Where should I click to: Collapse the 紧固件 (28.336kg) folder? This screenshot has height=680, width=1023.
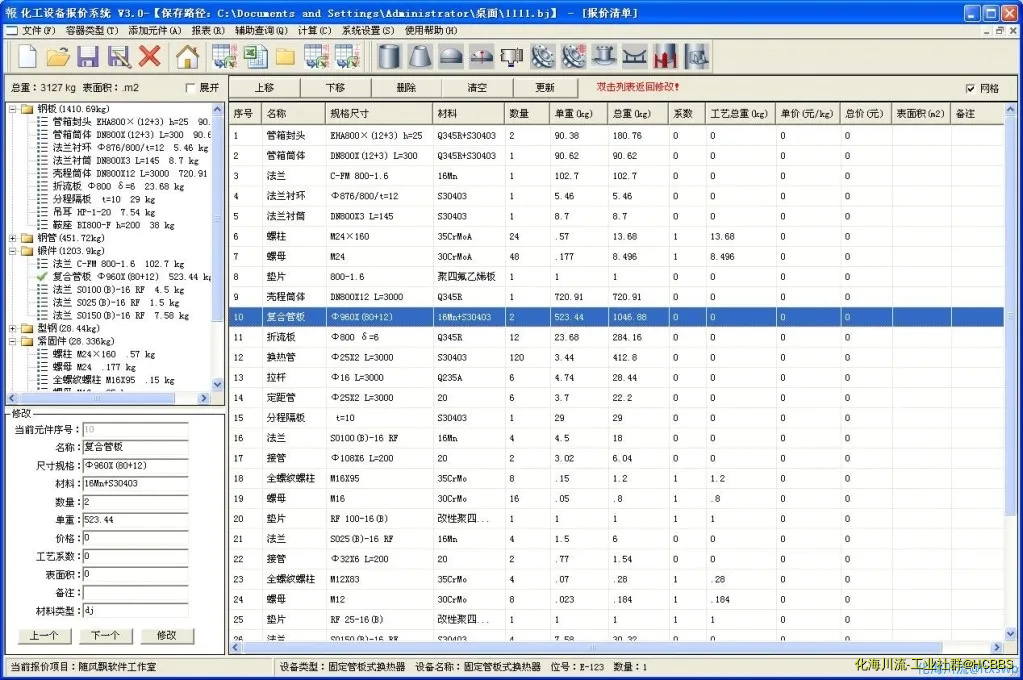point(12,341)
